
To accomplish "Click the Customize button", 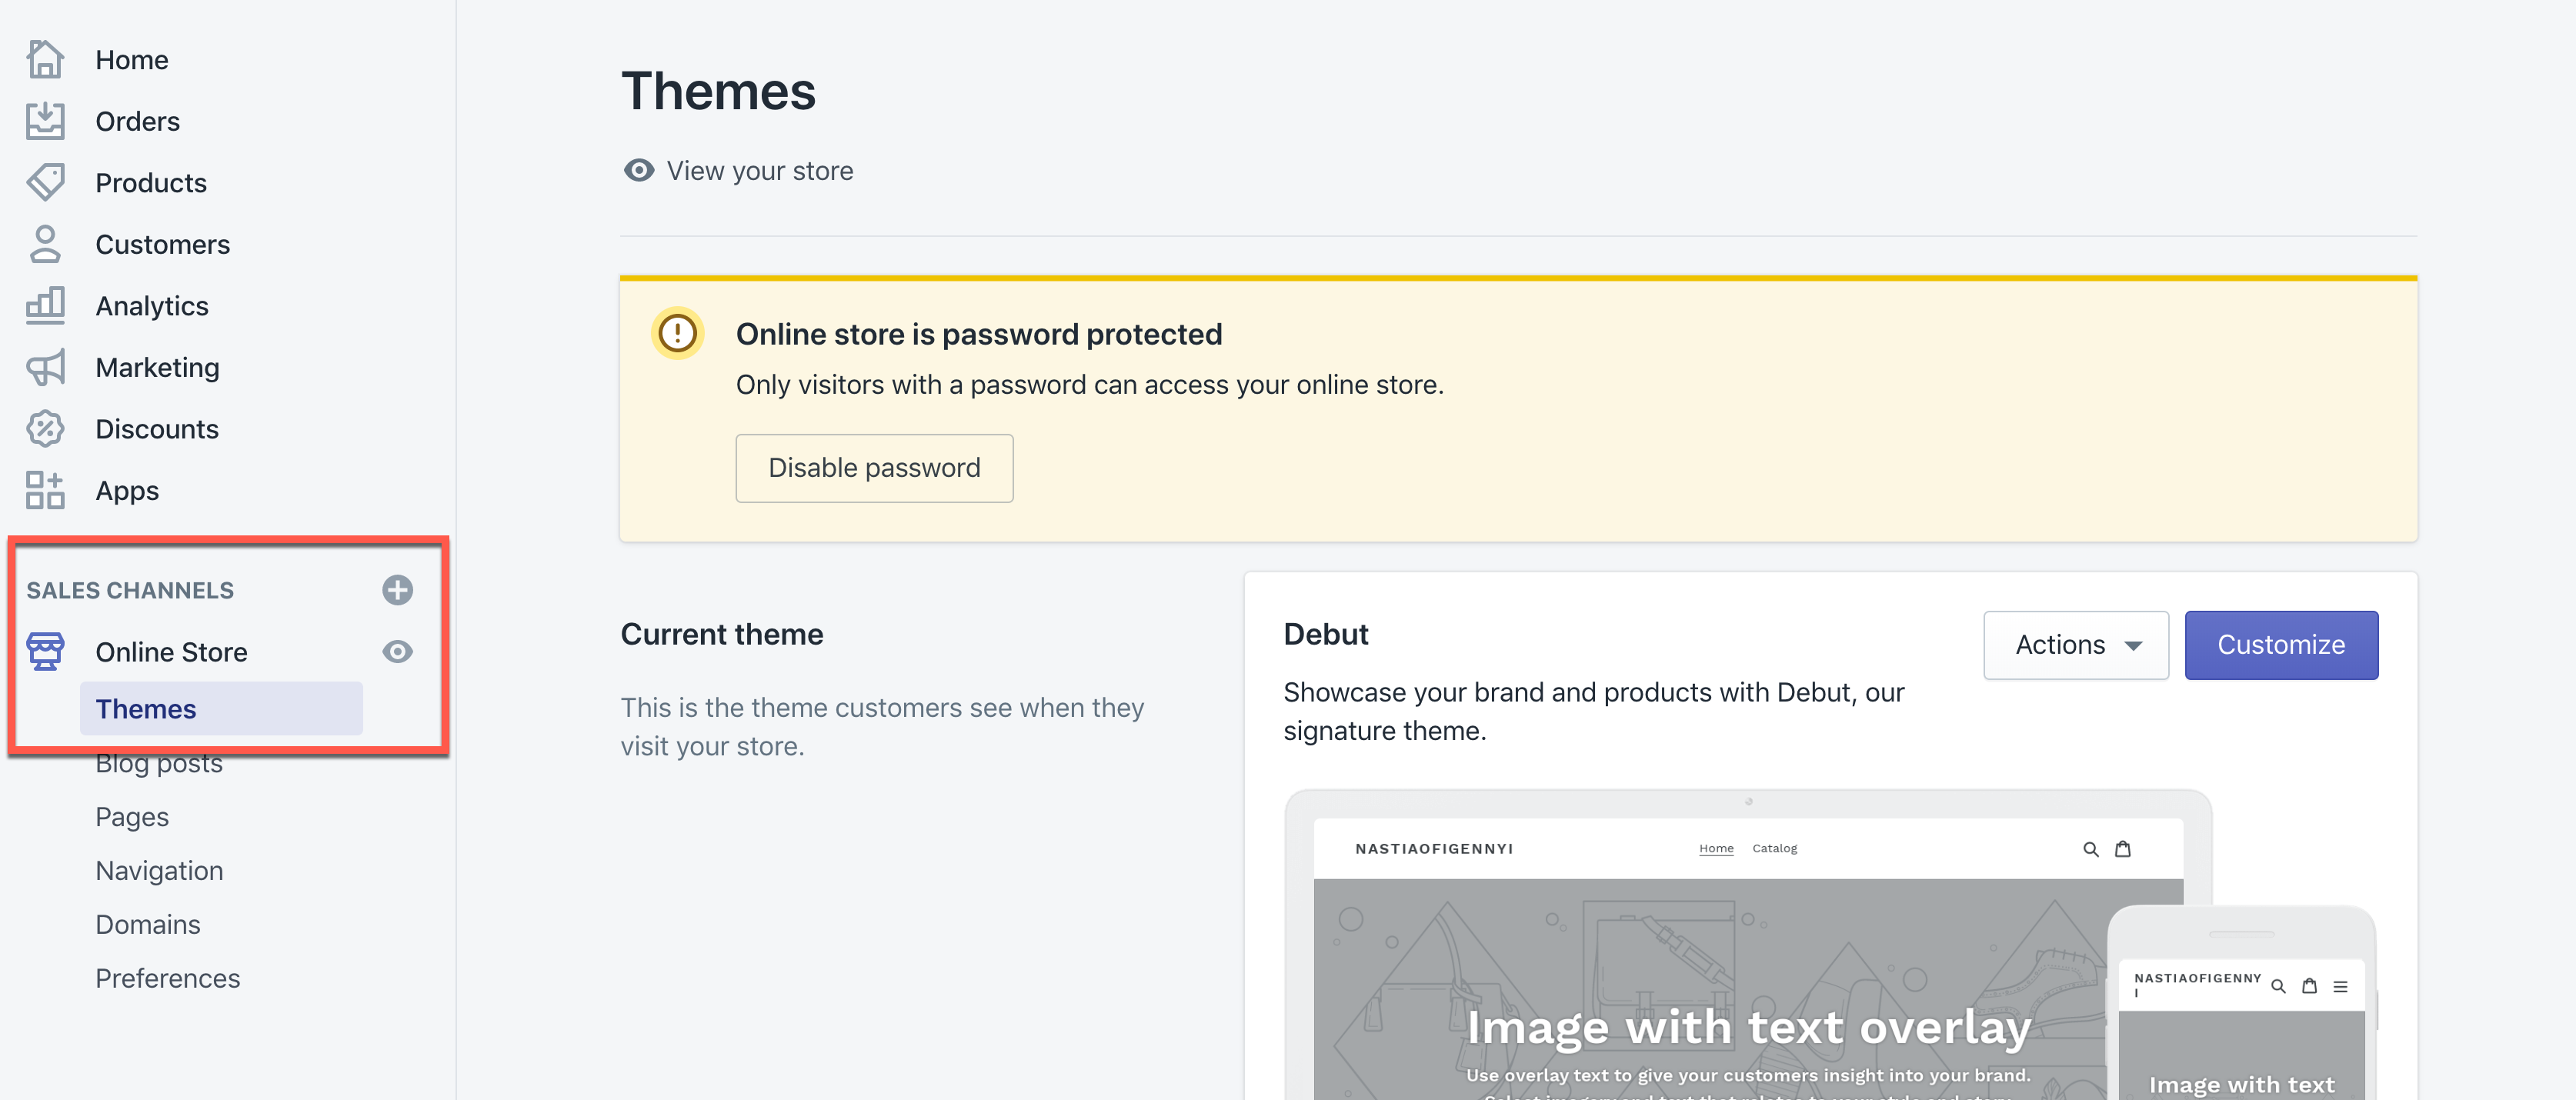I will click(x=2281, y=645).
